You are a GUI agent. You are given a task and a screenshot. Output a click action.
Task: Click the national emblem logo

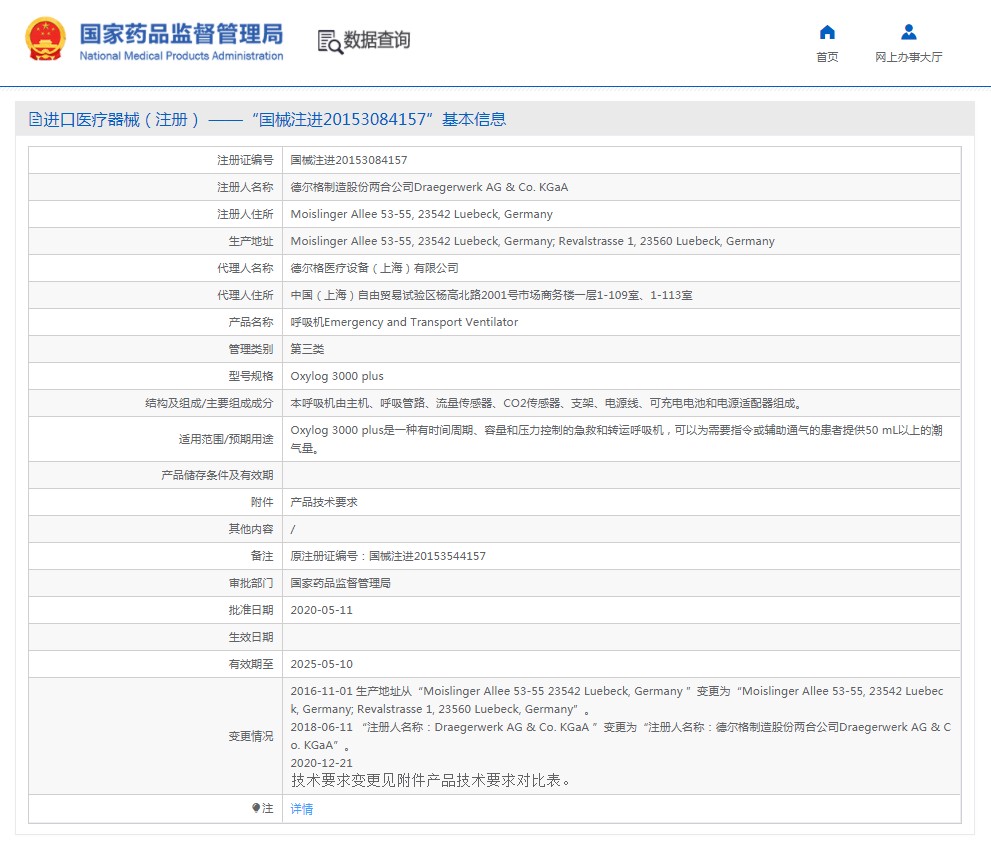click(x=45, y=40)
